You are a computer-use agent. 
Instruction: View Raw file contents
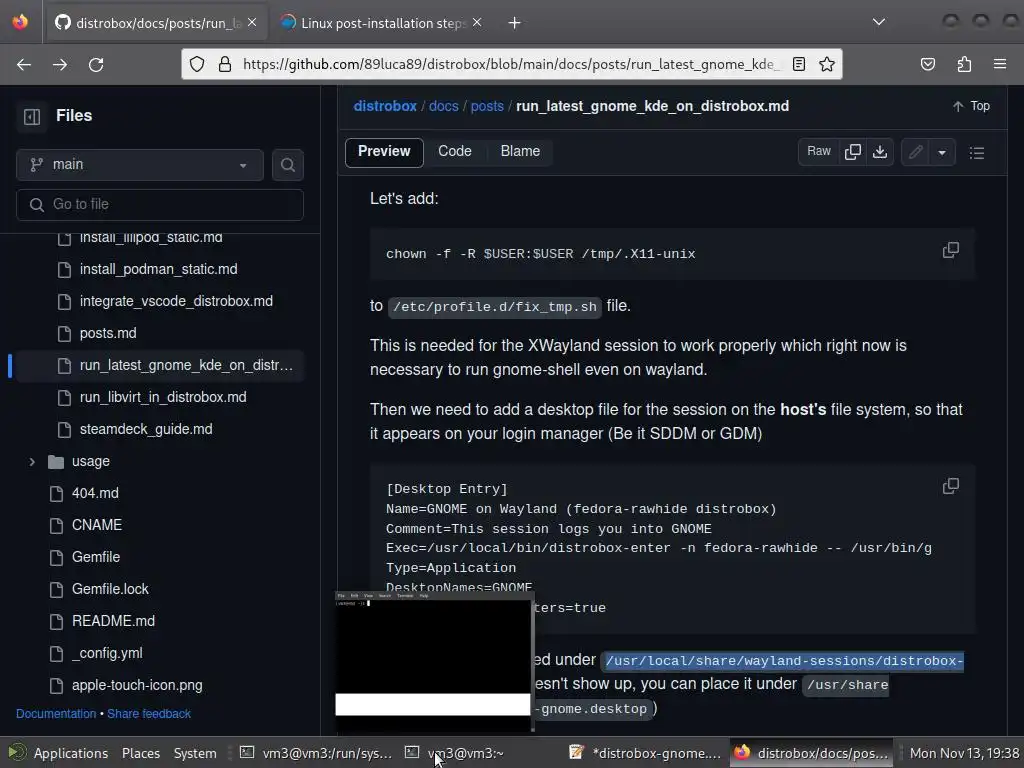point(818,152)
